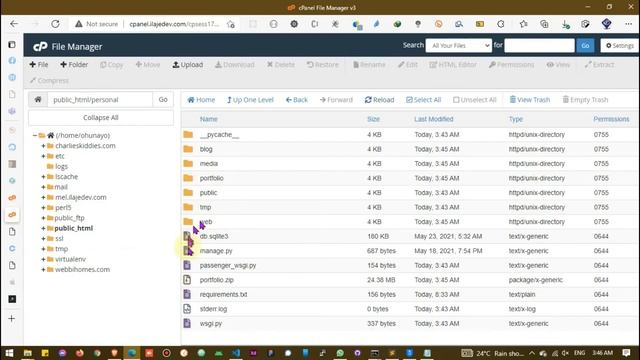Expand the charlieskiddies.com tree folder
This screenshot has height=360, width=640.
pos(43,146)
